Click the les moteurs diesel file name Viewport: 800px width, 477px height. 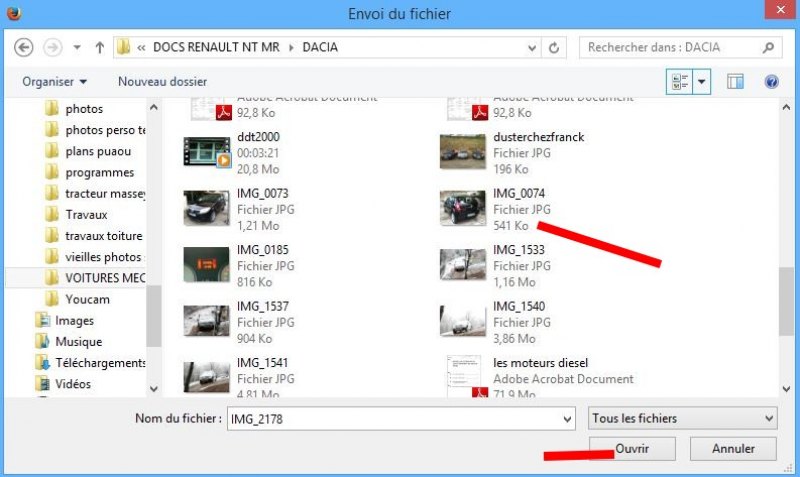click(540, 363)
